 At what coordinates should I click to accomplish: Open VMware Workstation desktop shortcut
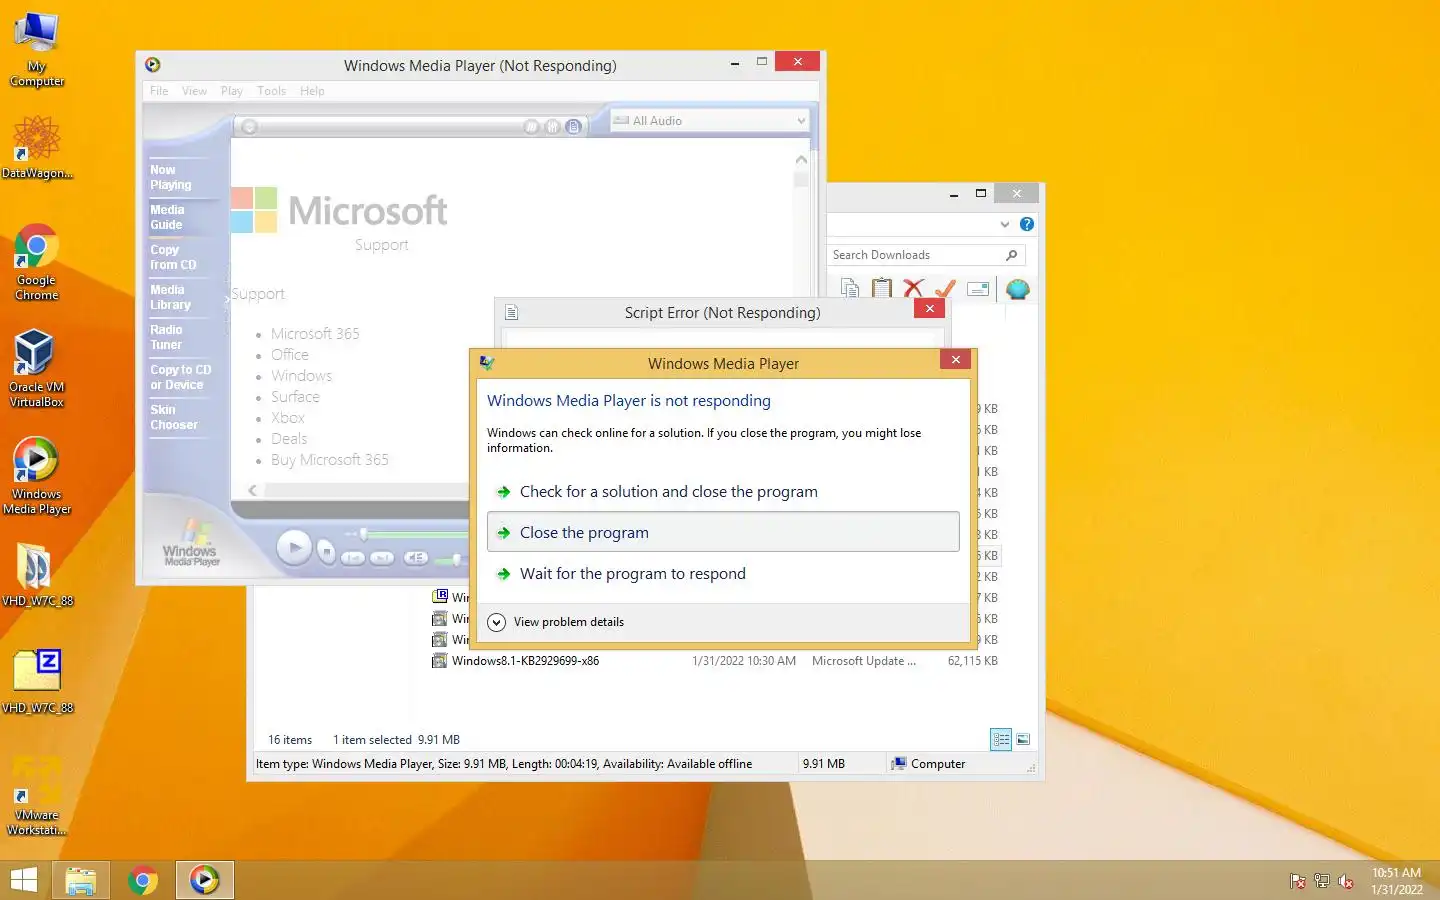(37, 796)
